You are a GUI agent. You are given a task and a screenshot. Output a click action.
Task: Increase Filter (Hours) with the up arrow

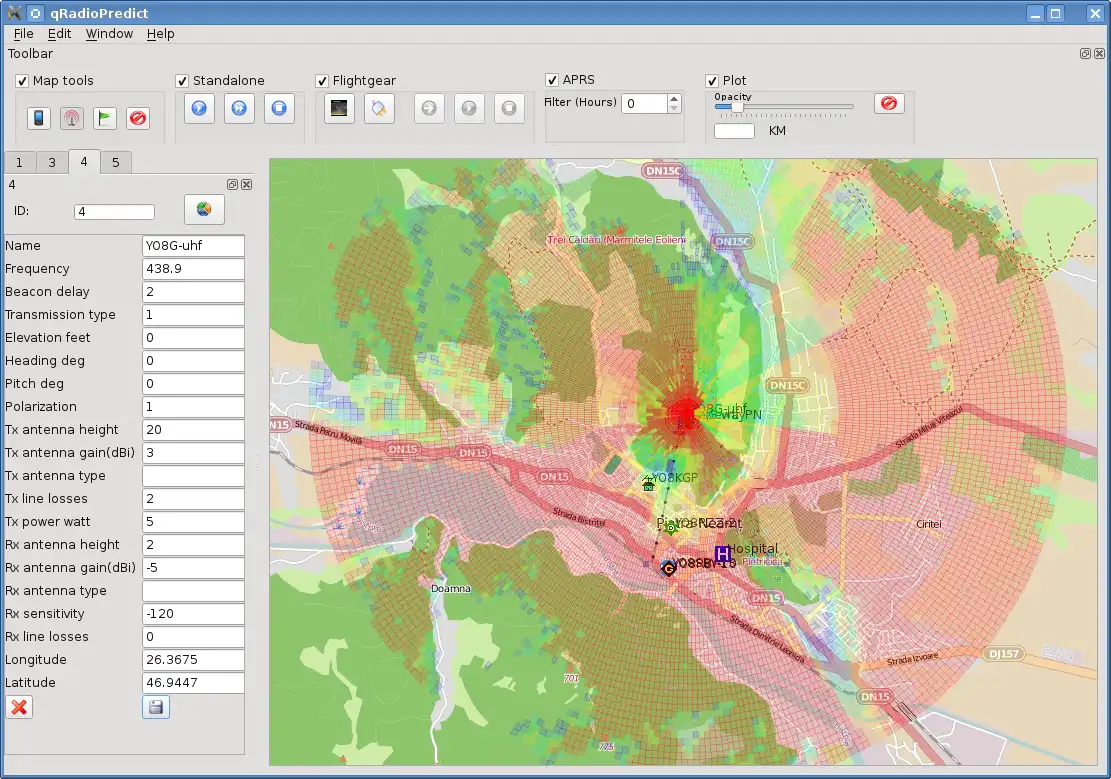coord(674,98)
